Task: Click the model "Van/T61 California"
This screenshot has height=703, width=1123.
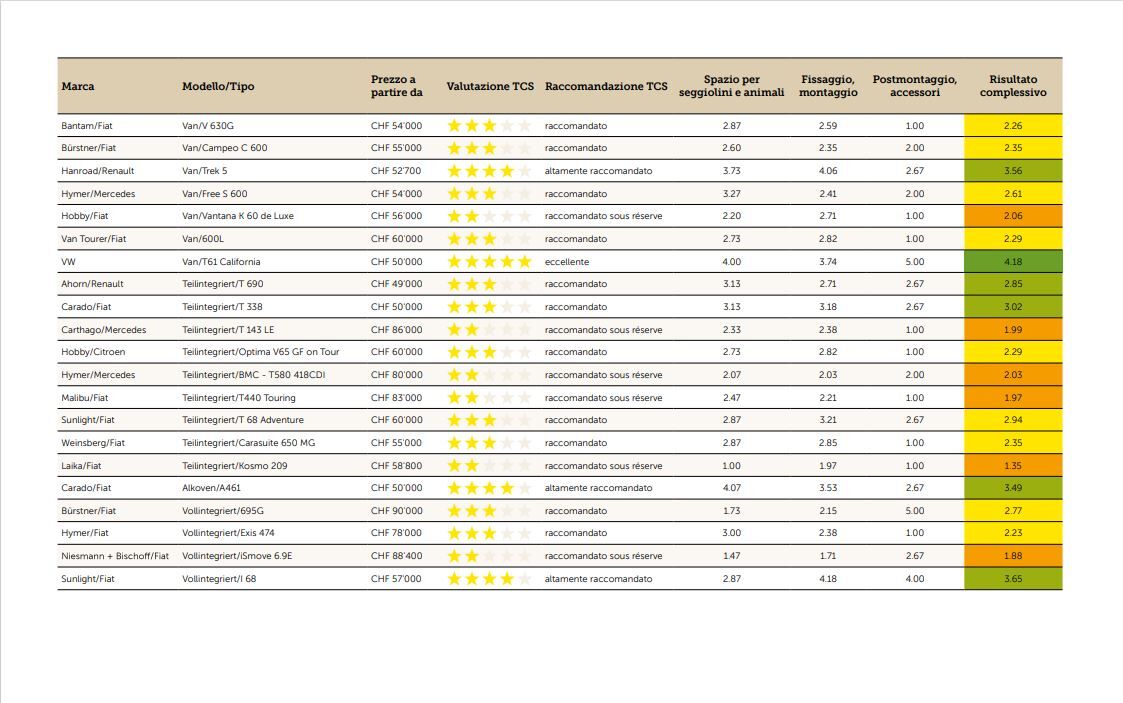Action: click(221, 262)
